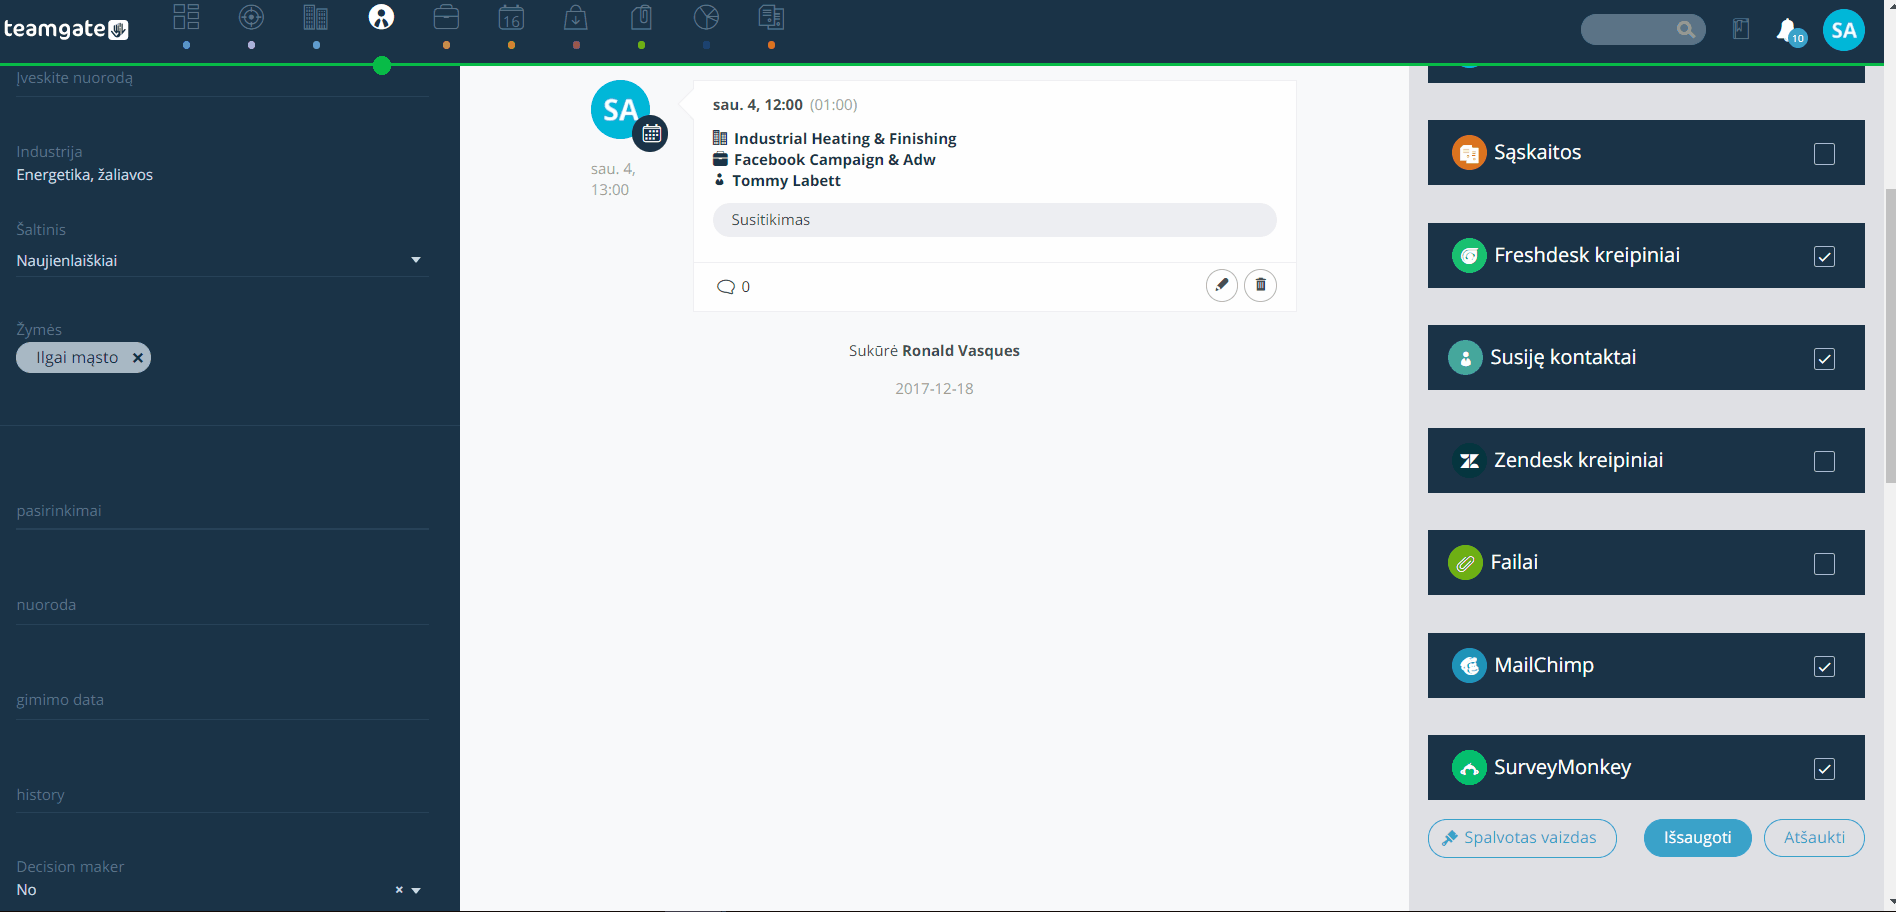Image resolution: width=1896 pixels, height=912 pixels.
Task: Open the notifications bell
Action: tap(1787, 30)
